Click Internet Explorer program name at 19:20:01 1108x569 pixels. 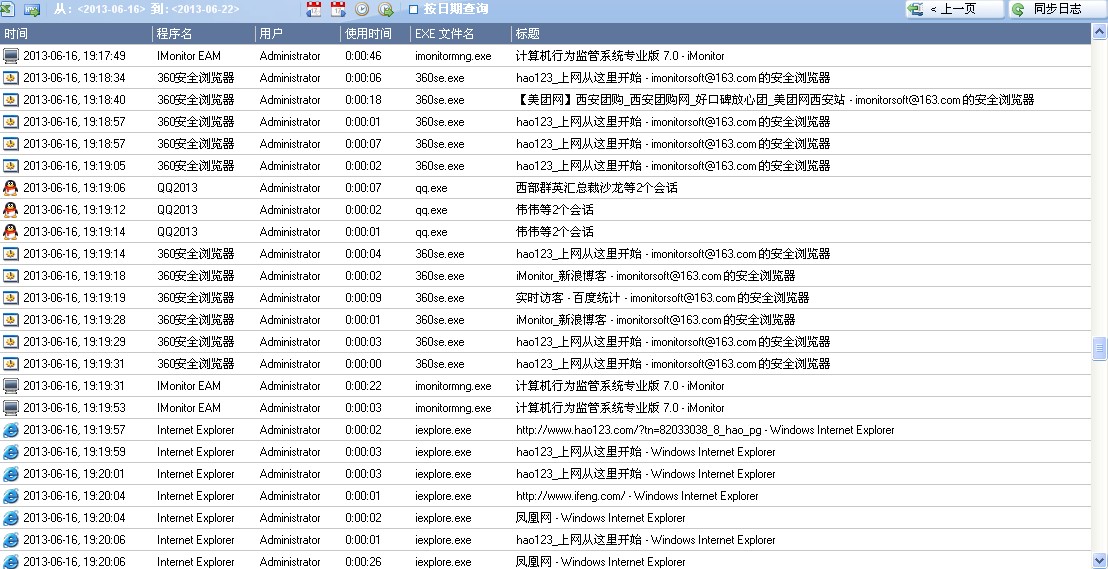point(196,474)
